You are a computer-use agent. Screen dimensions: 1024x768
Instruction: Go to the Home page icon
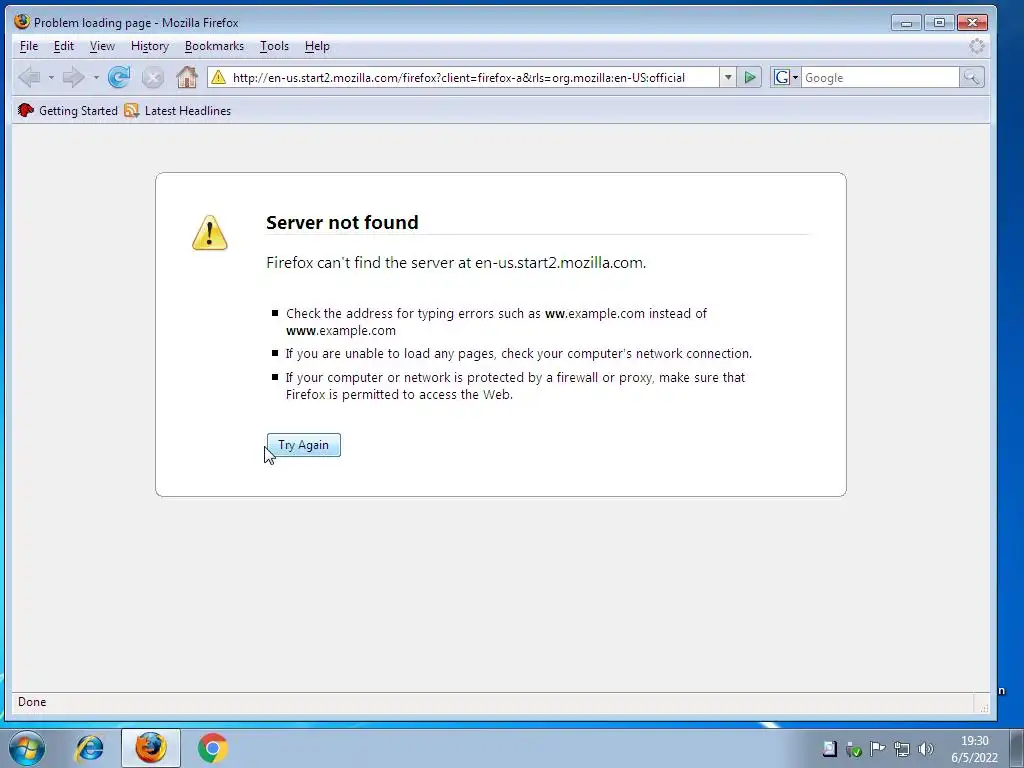[x=187, y=78]
